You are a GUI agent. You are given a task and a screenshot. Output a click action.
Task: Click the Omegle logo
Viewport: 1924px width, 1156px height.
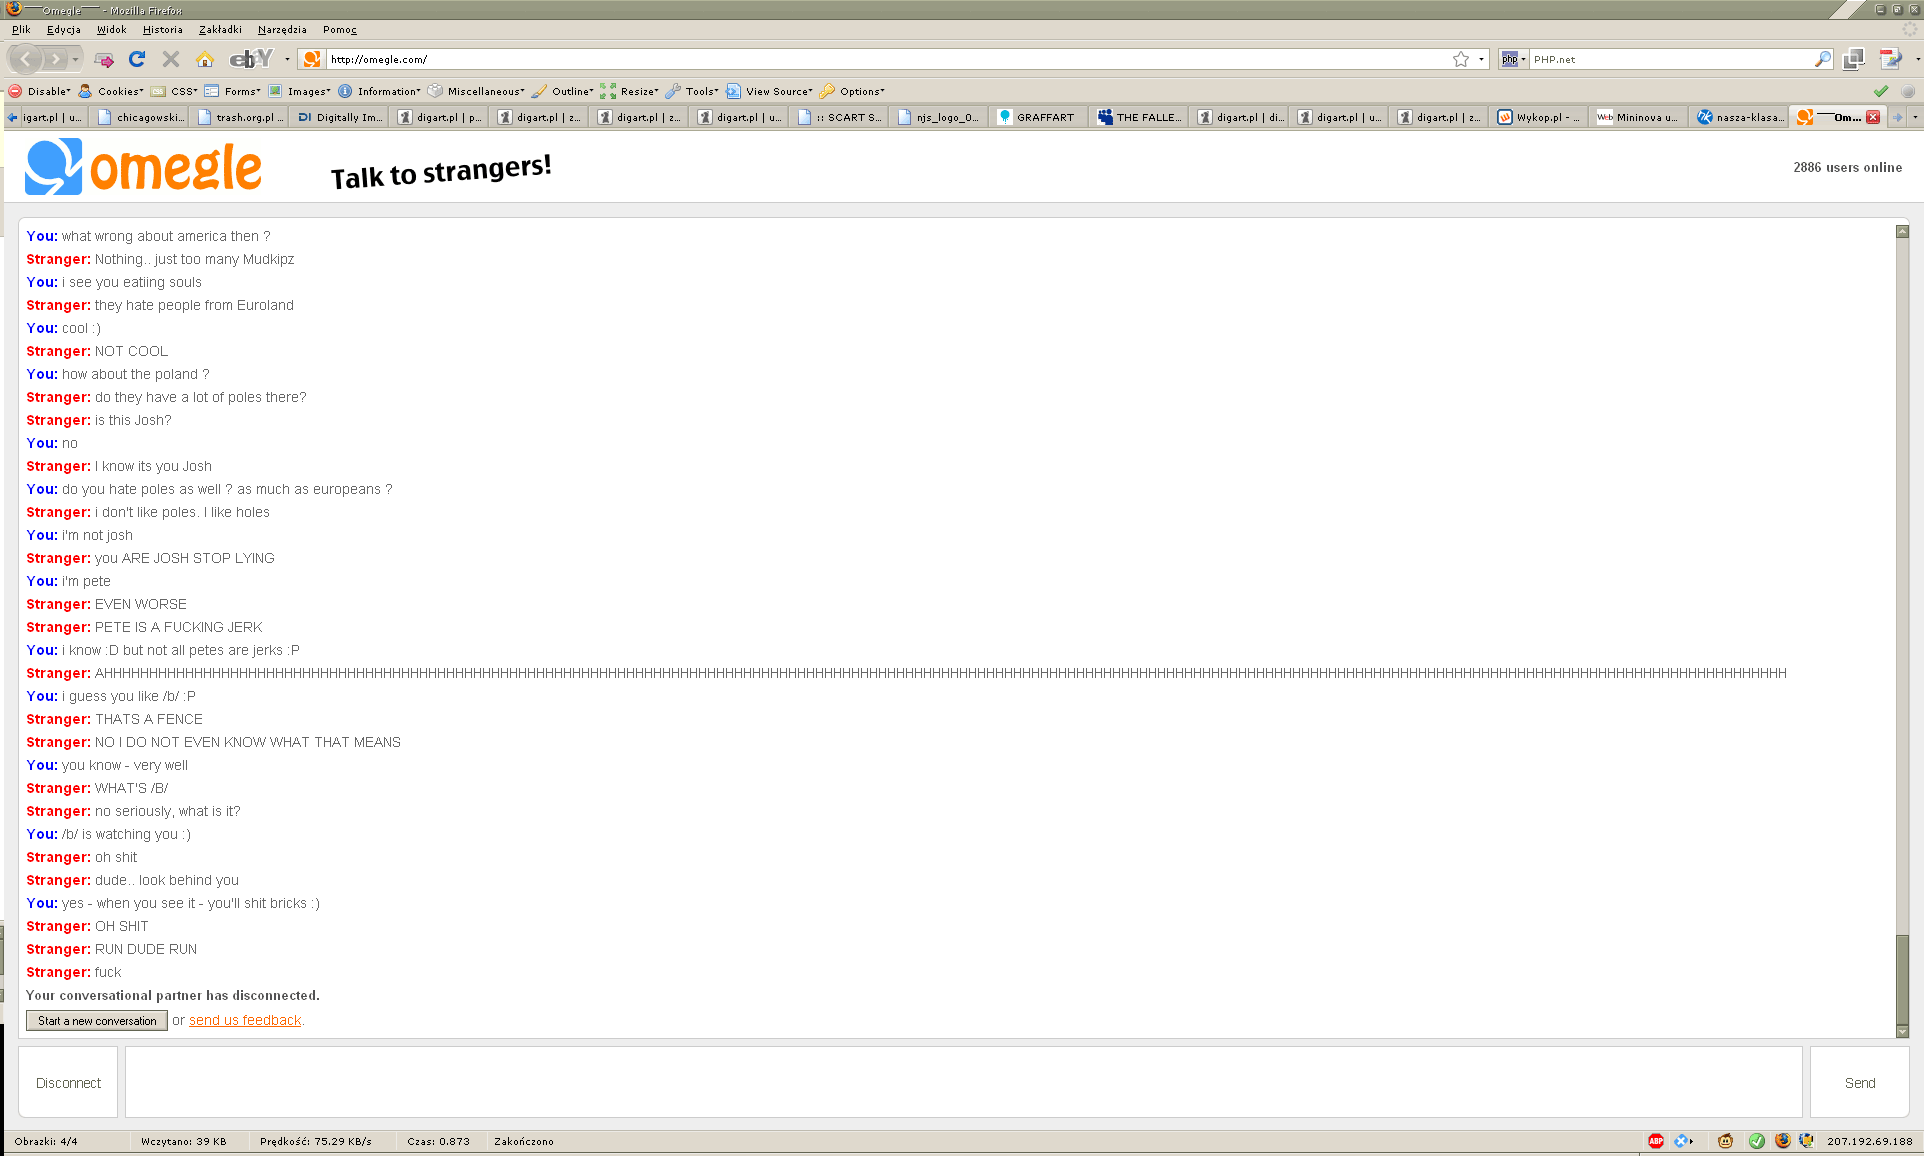pyautogui.click(x=144, y=167)
